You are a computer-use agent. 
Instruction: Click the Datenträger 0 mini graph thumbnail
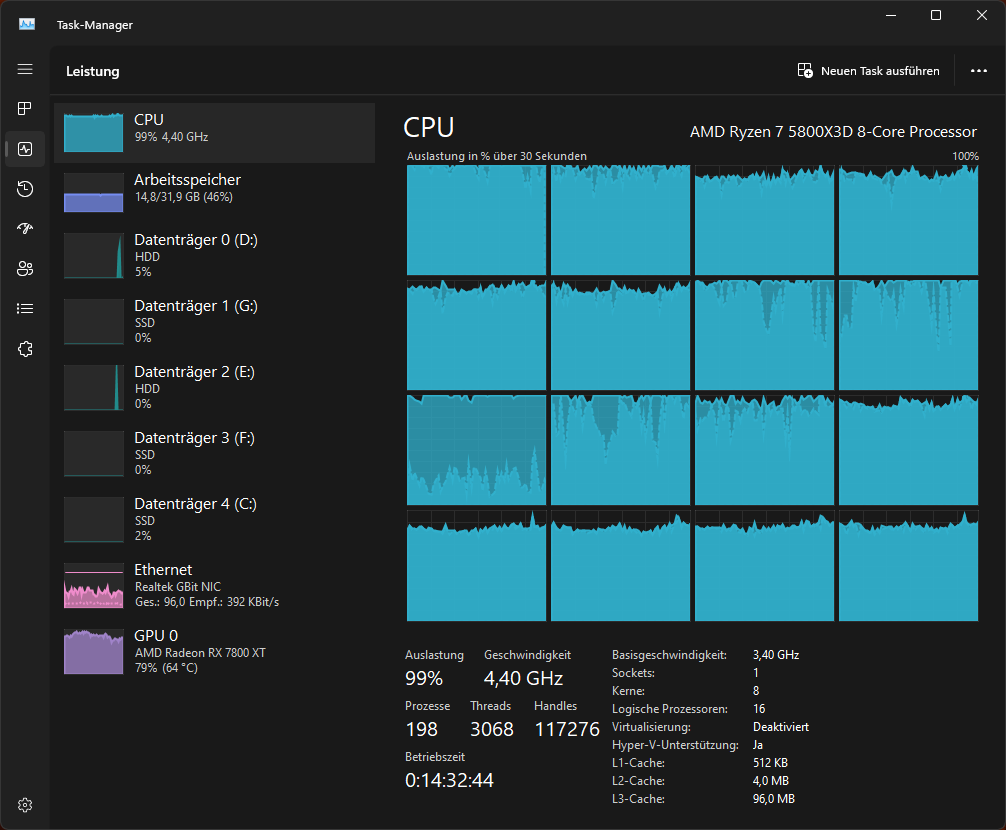coord(94,255)
